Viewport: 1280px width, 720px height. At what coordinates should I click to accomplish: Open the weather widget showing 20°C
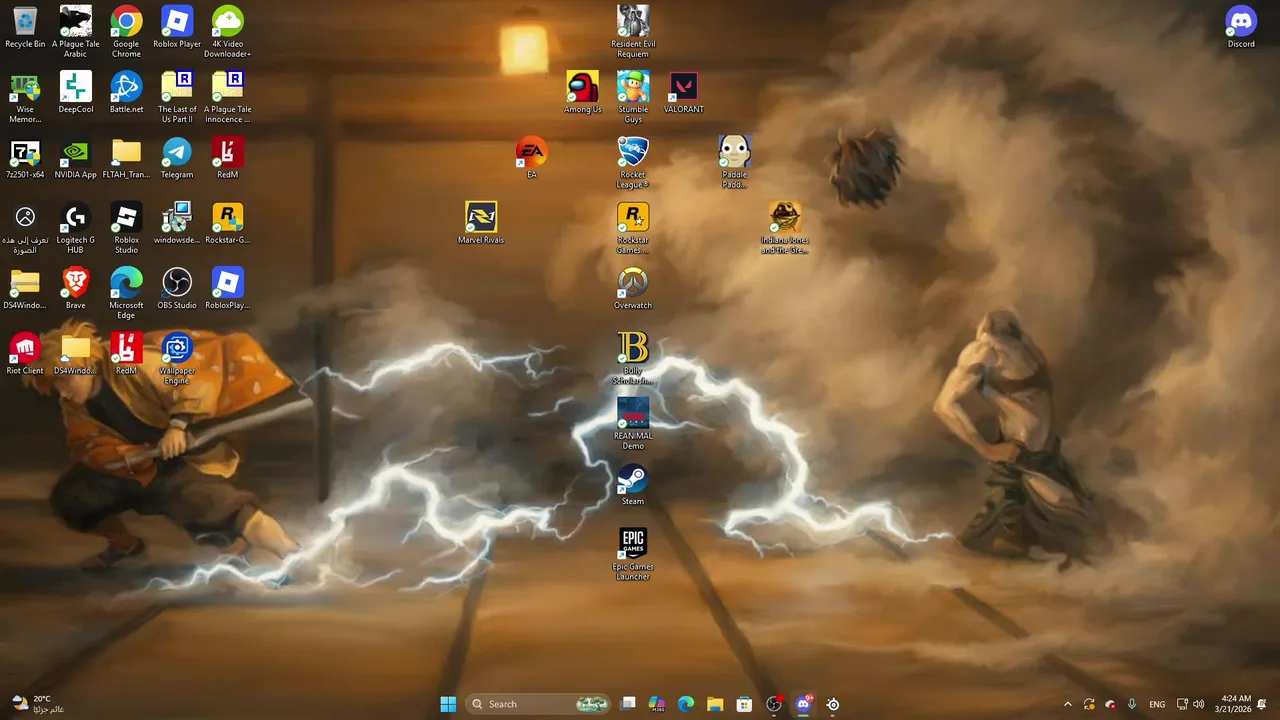(x=38, y=704)
